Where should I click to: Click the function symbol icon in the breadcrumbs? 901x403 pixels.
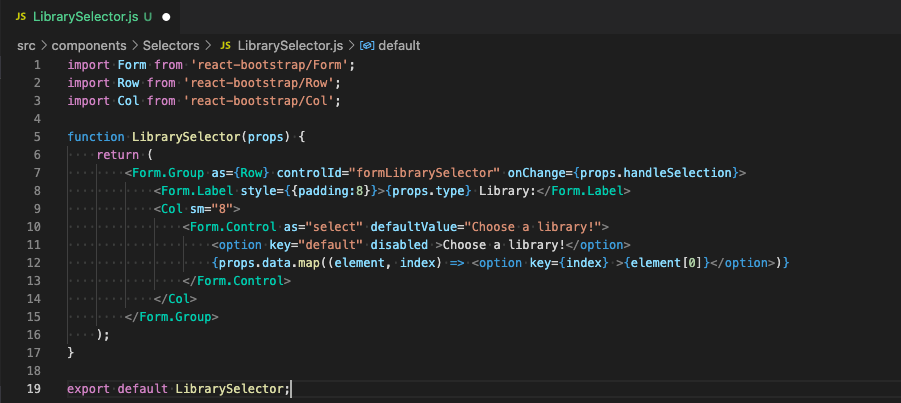point(366,46)
